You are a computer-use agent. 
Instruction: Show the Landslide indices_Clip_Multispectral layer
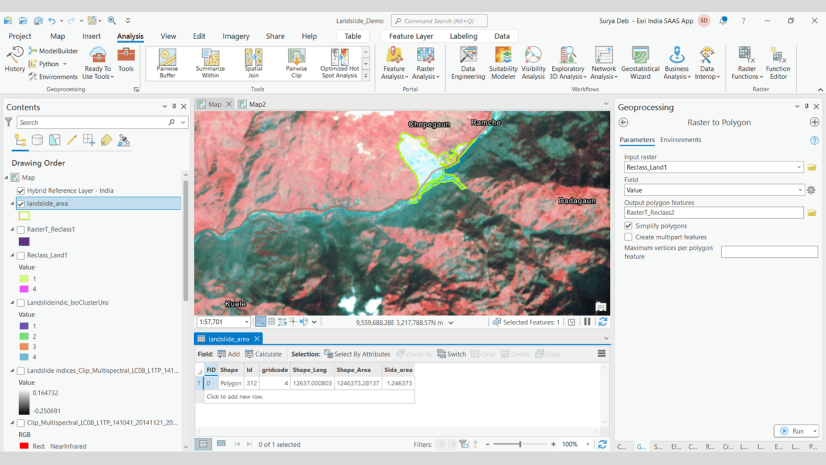(21, 371)
